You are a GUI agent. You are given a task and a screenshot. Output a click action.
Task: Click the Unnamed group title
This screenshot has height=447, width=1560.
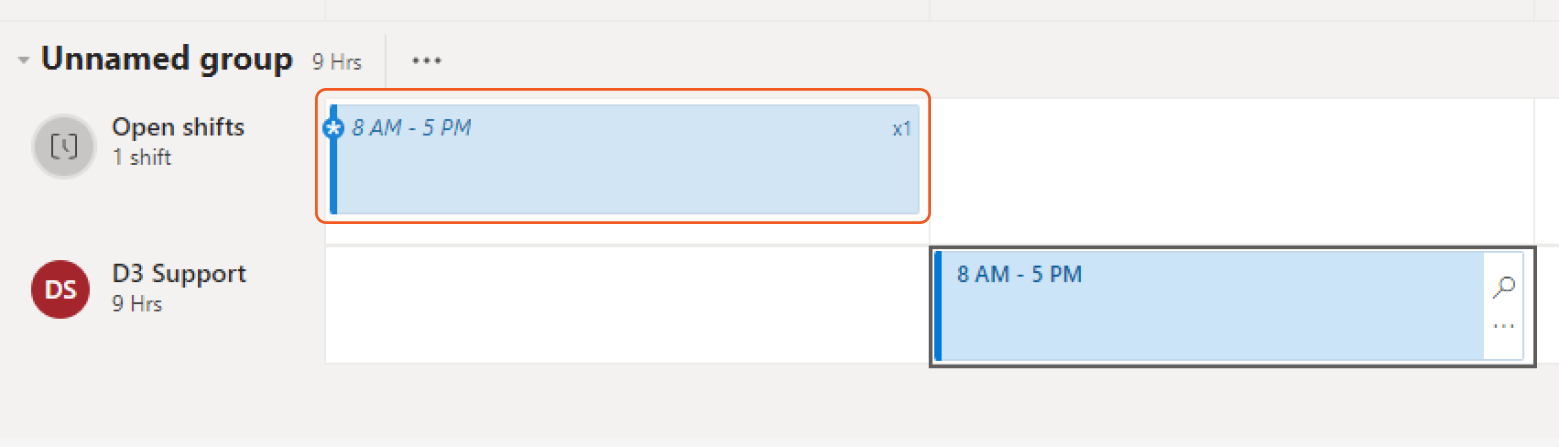[x=167, y=60]
